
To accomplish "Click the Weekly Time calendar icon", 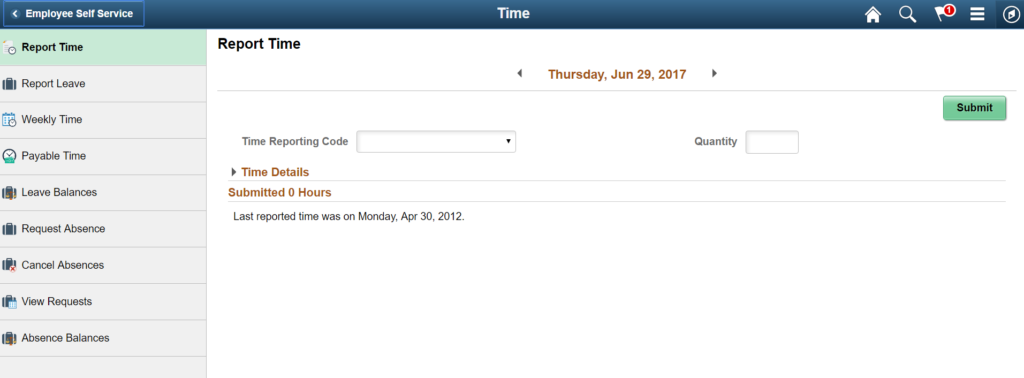I will tap(9, 120).
